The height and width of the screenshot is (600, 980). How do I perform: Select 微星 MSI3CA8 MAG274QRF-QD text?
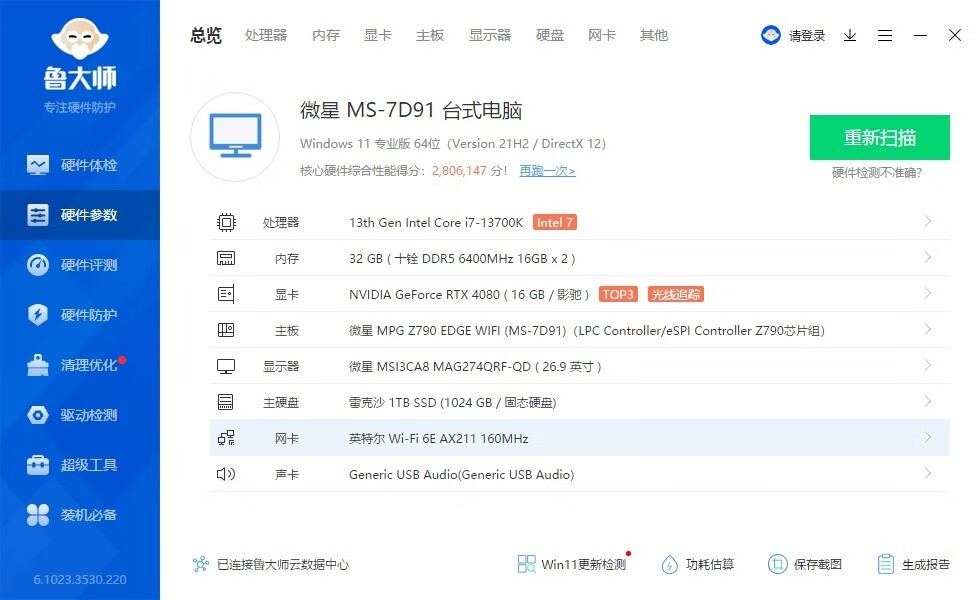439,366
